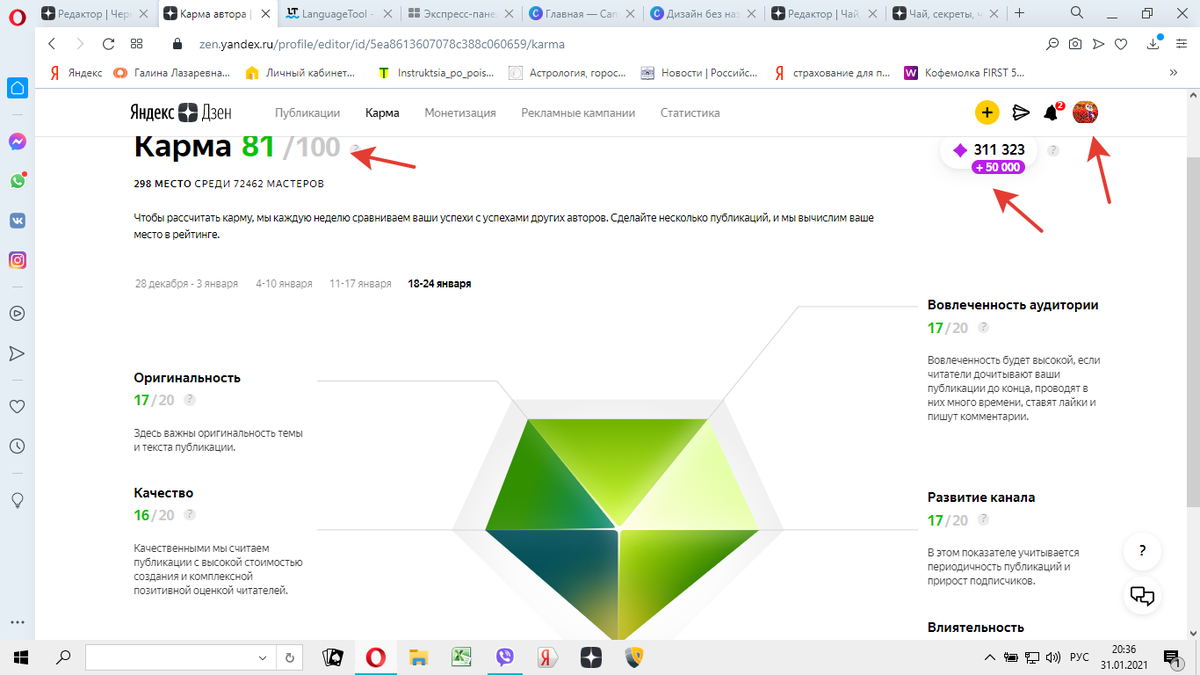Open the Личный кабинет bookmark
The width and height of the screenshot is (1200, 675).
[x=300, y=73]
